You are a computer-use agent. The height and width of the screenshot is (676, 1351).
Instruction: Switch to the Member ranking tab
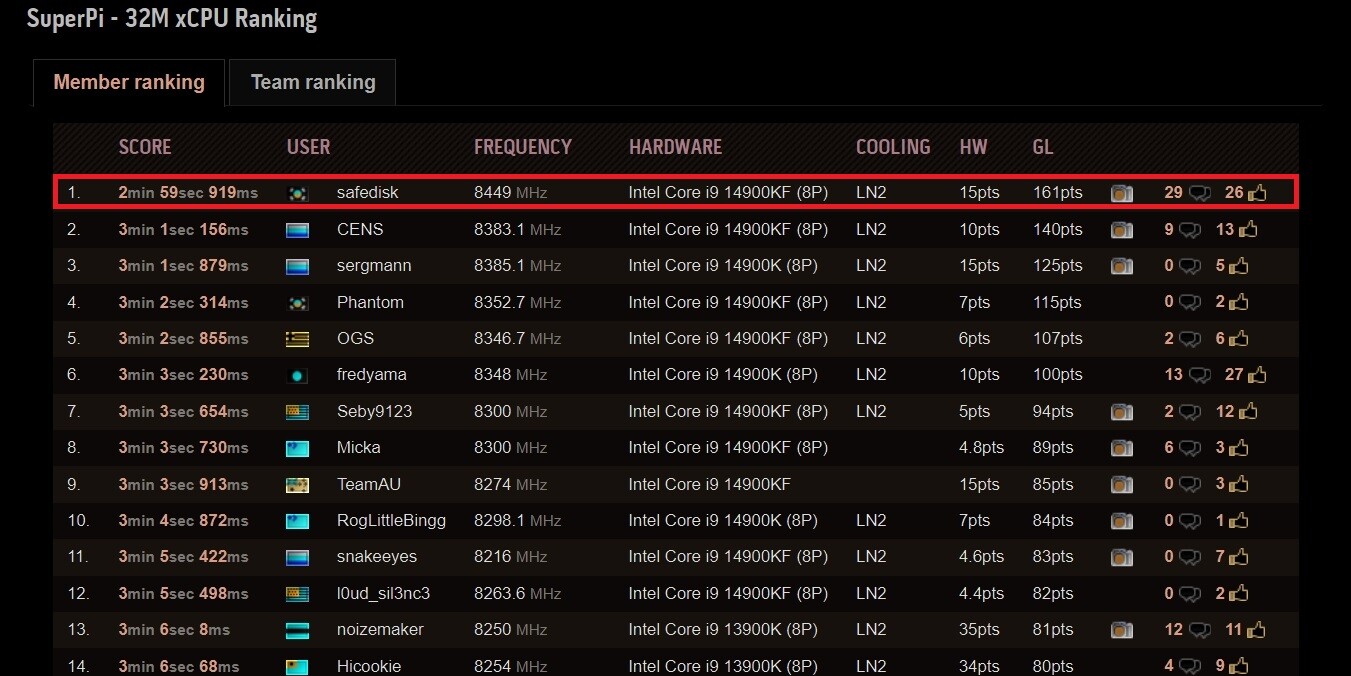(x=129, y=82)
